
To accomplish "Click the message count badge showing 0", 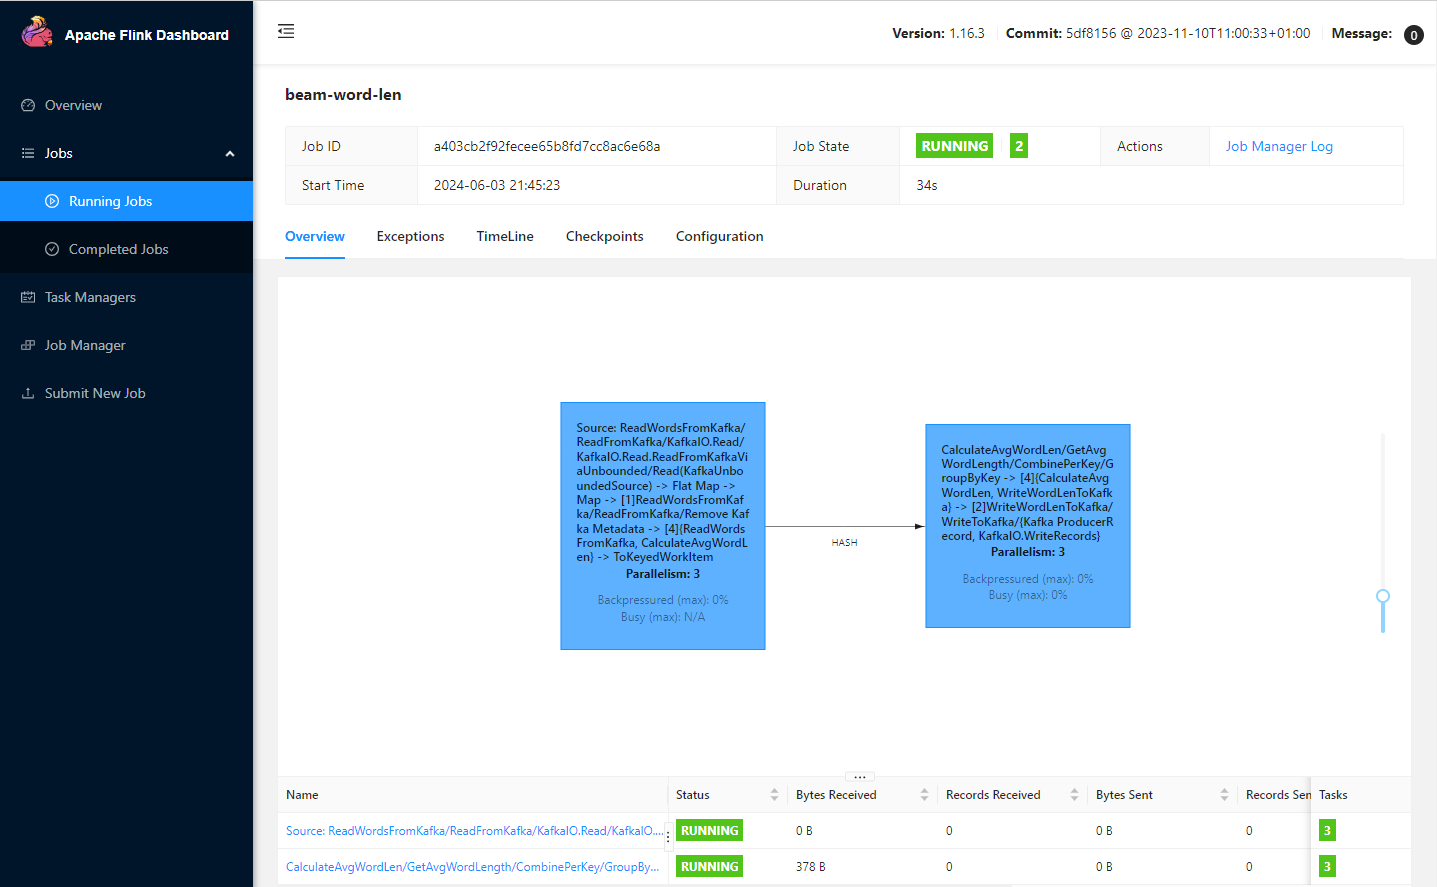I will (x=1413, y=35).
